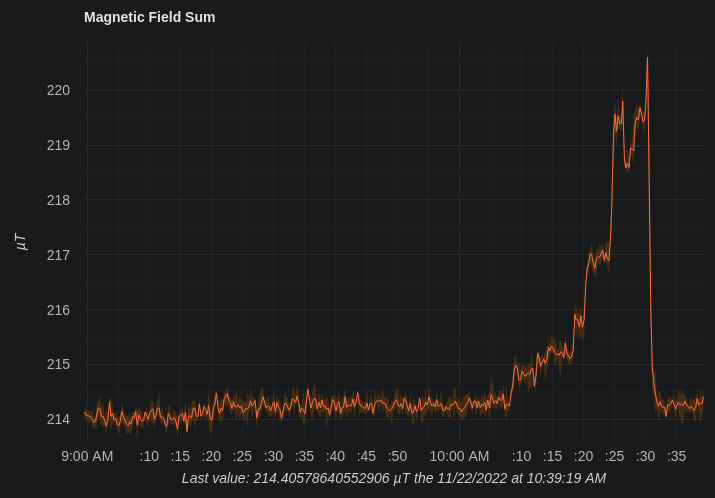
Task: Click the 216 y-axis label
Action: click(x=58, y=310)
